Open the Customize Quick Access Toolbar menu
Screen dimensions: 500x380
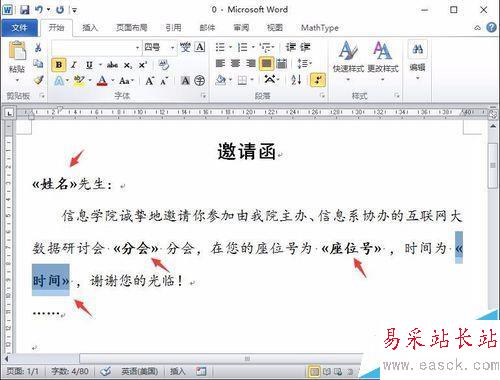pos(75,10)
